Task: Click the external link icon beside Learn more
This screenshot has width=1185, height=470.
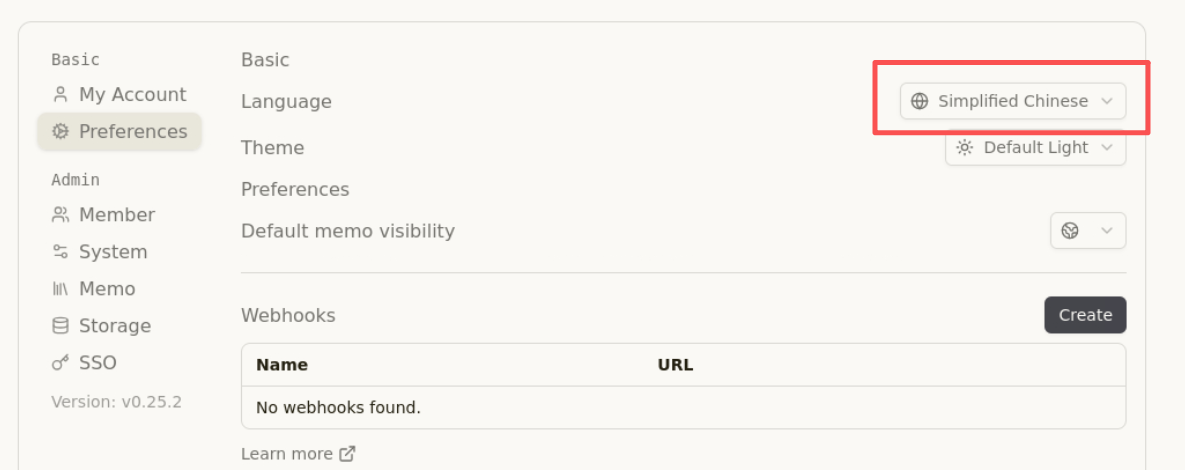Action: [347, 454]
